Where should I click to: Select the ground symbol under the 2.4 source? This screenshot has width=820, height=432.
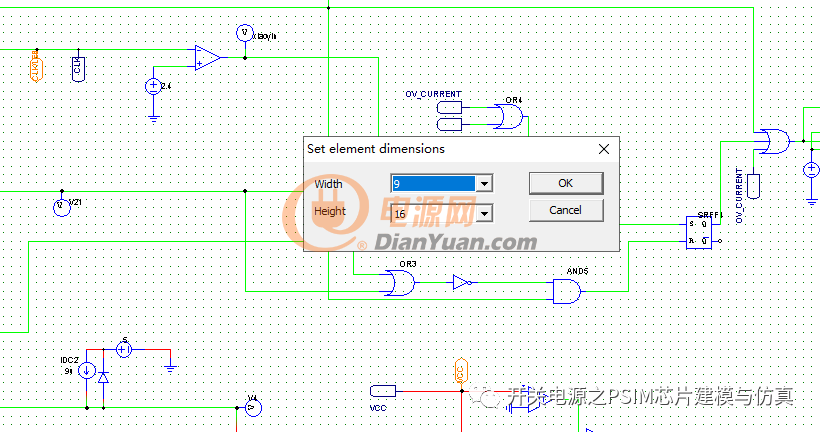point(153,119)
